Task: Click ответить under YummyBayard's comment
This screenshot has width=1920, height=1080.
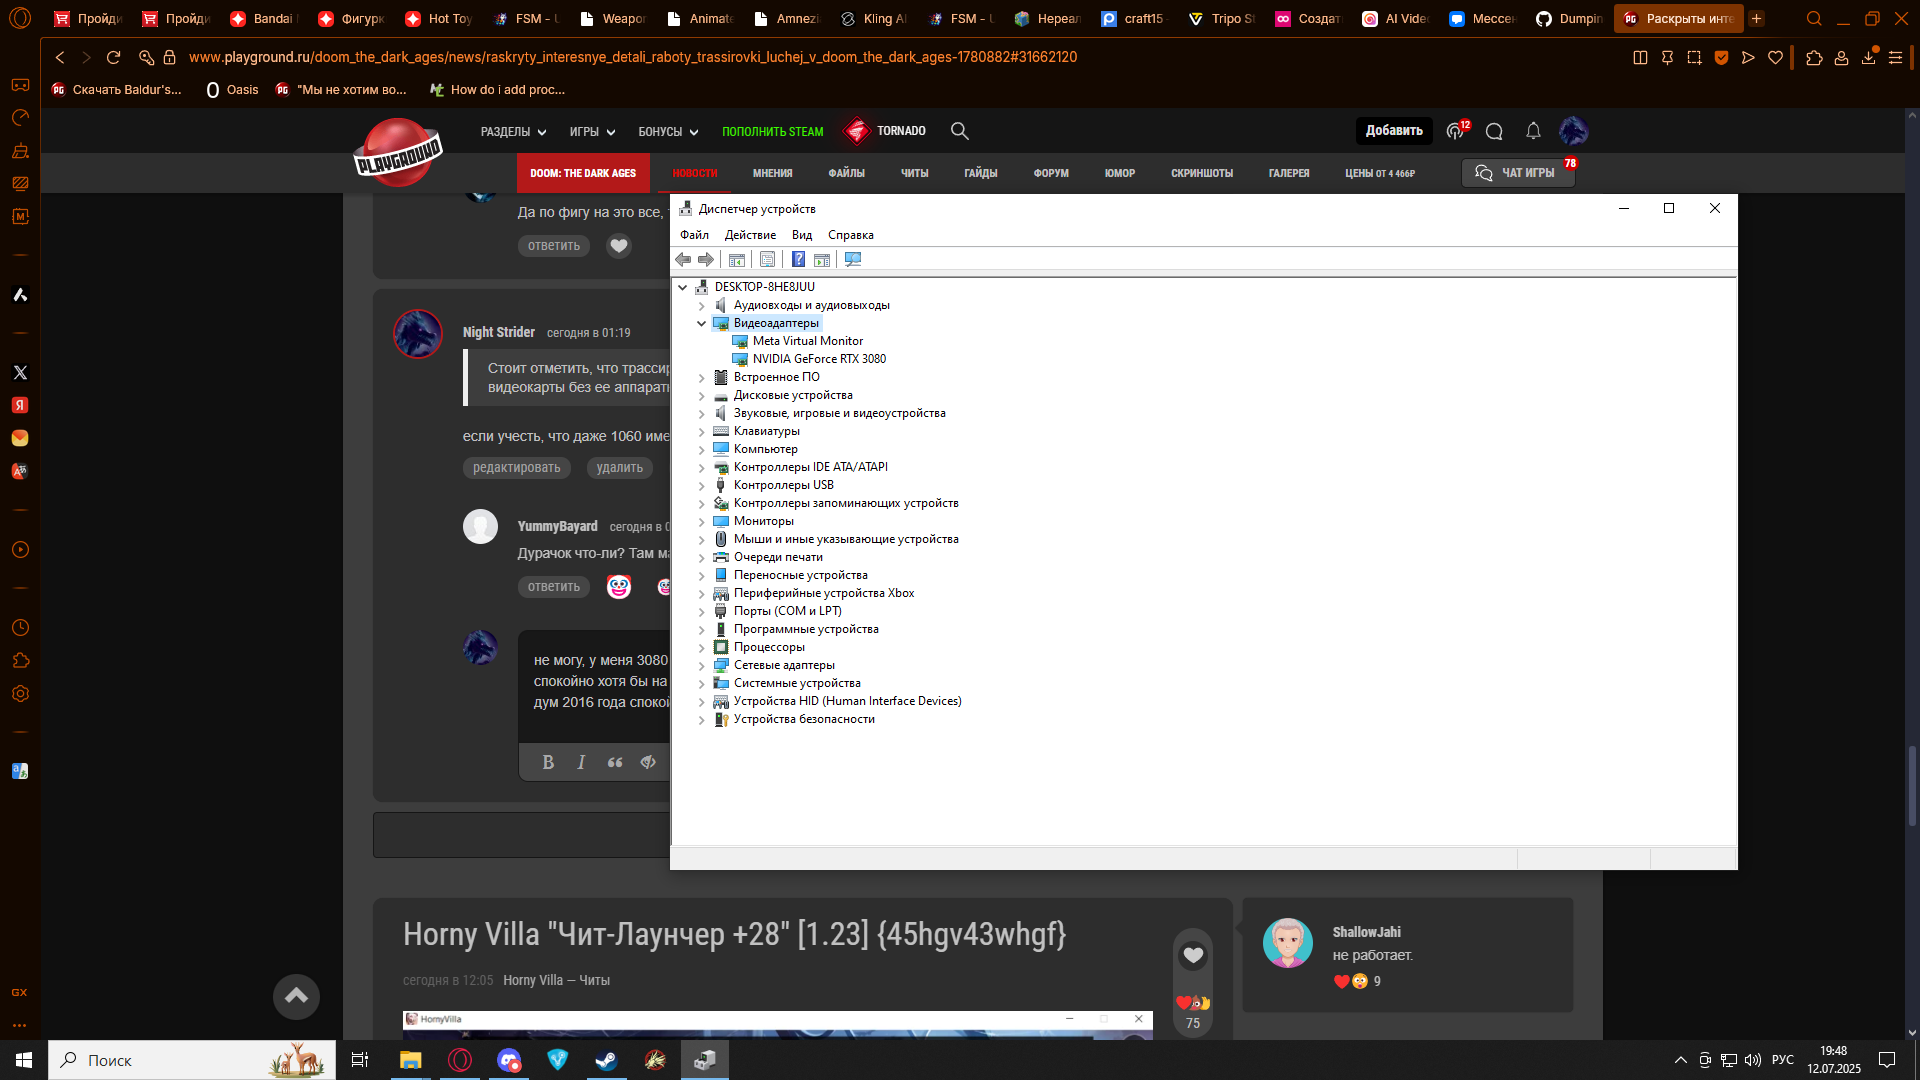Action: (x=554, y=587)
